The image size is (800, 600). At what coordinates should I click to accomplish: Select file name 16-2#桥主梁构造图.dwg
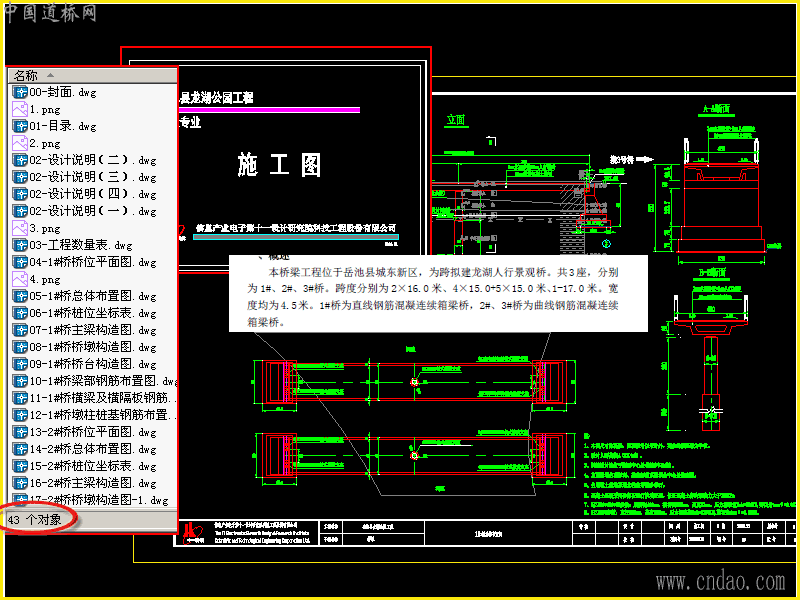click(93, 483)
